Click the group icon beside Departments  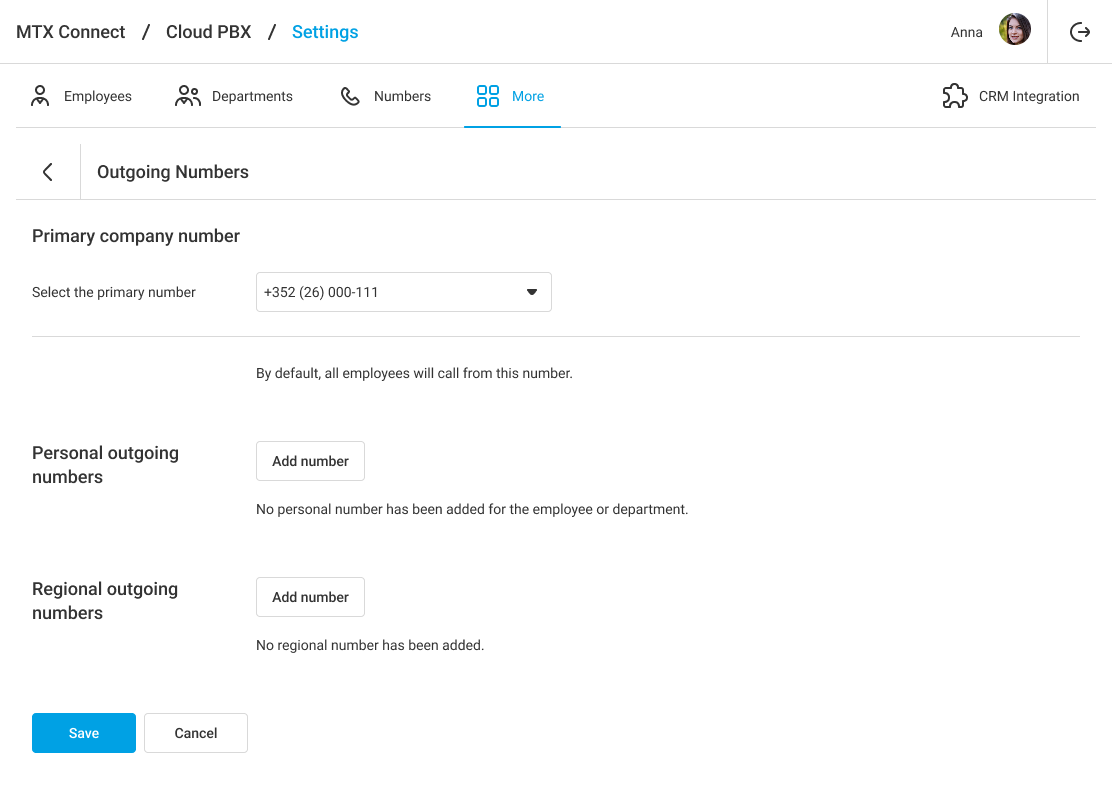[187, 96]
